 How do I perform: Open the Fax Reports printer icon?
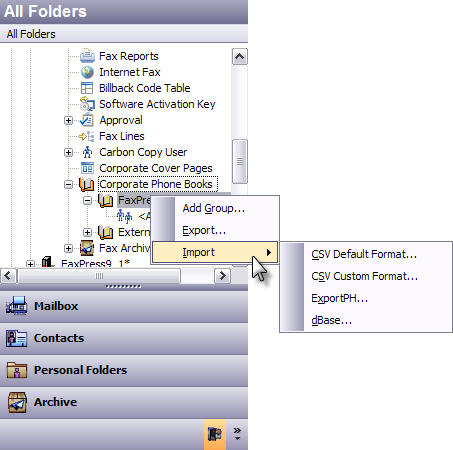pyautogui.click(x=87, y=56)
